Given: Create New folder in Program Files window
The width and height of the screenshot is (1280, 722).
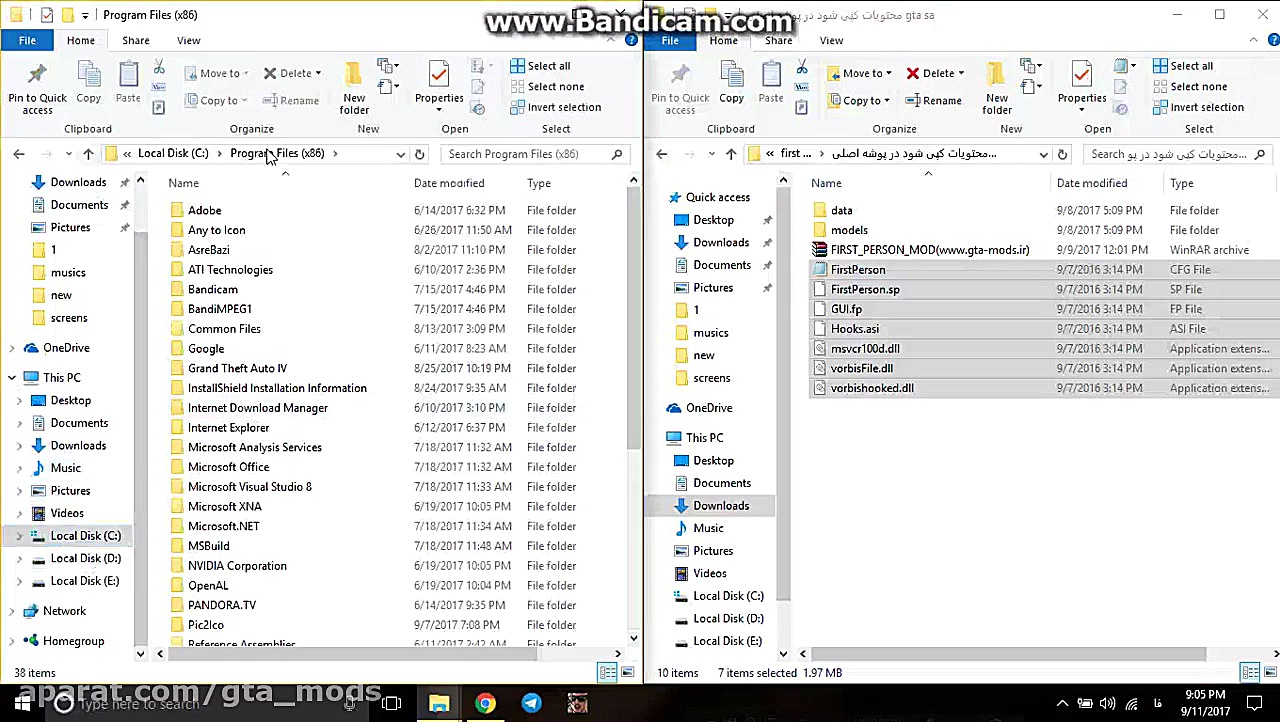Looking at the screenshot, I should pos(354,88).
